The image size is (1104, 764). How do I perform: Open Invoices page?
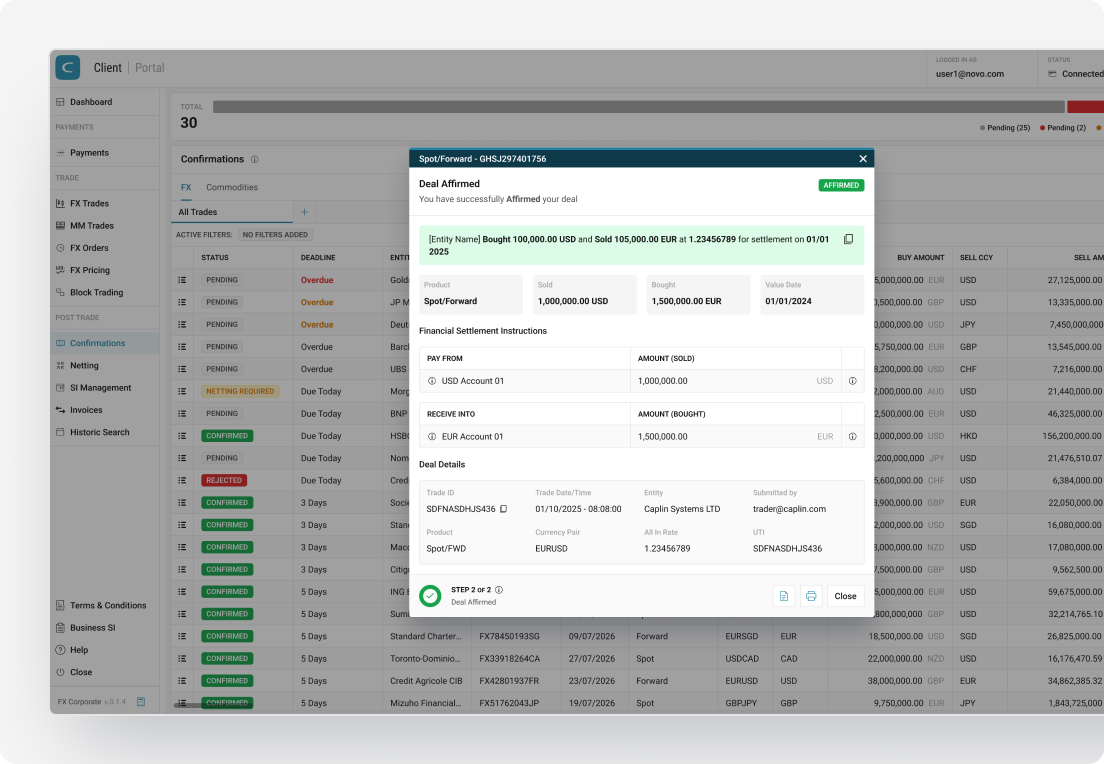[x=104, y=411]
